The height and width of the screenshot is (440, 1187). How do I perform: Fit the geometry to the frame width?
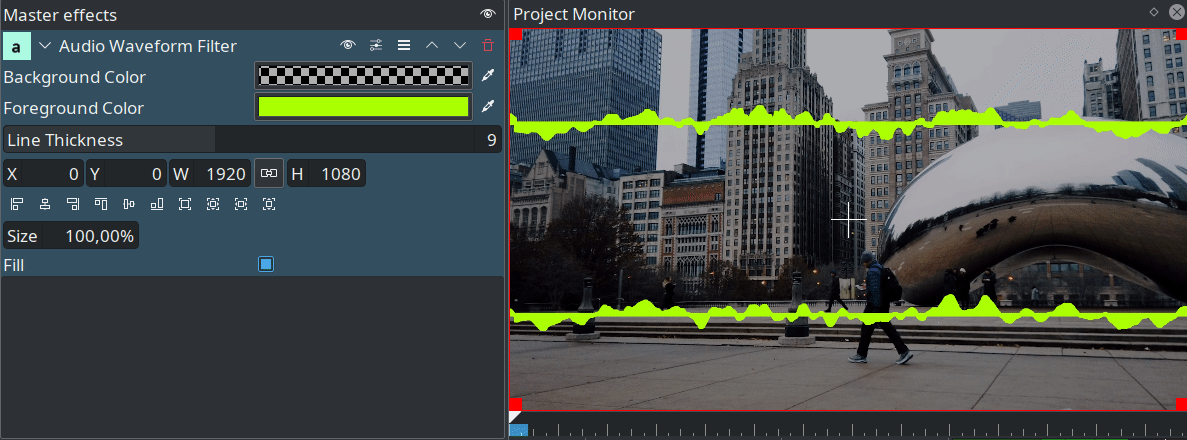[241, 204]
